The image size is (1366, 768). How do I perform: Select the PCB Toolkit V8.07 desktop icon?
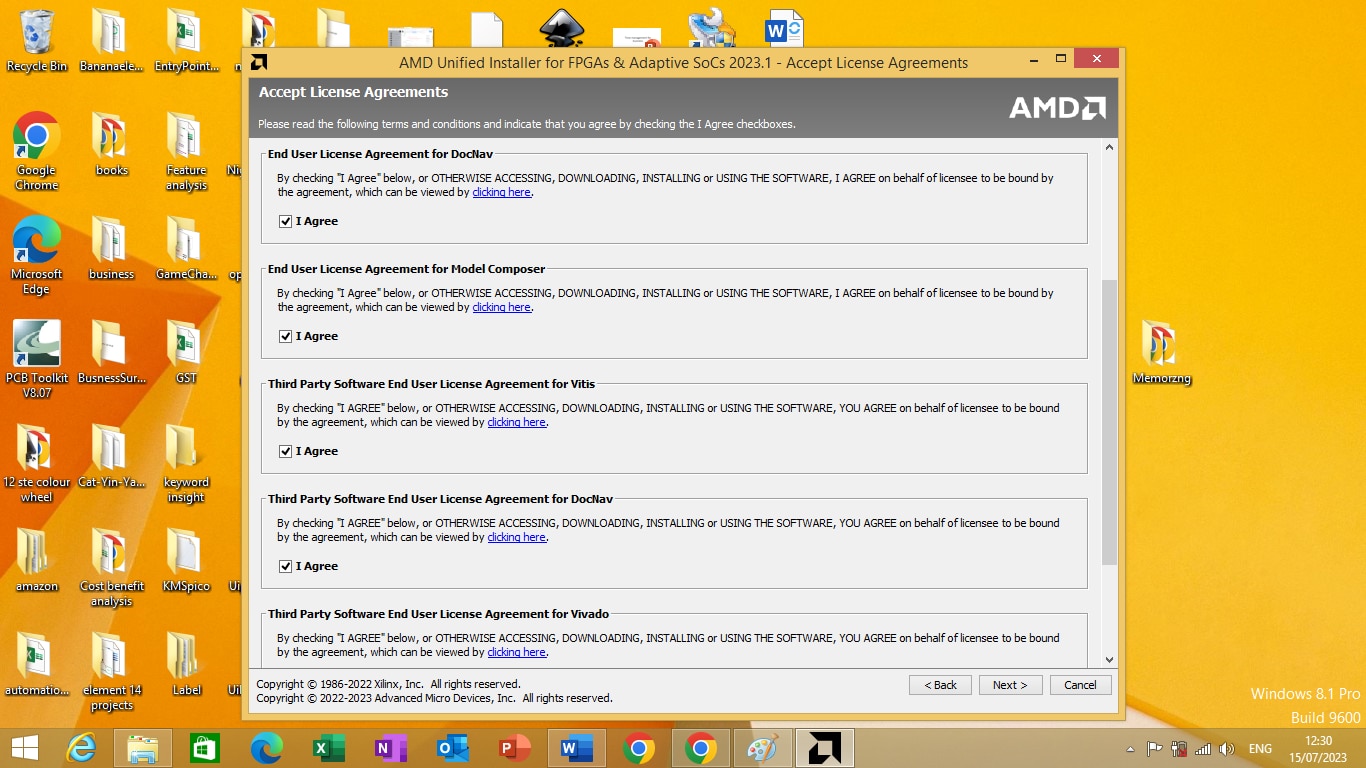coord(37,359)
